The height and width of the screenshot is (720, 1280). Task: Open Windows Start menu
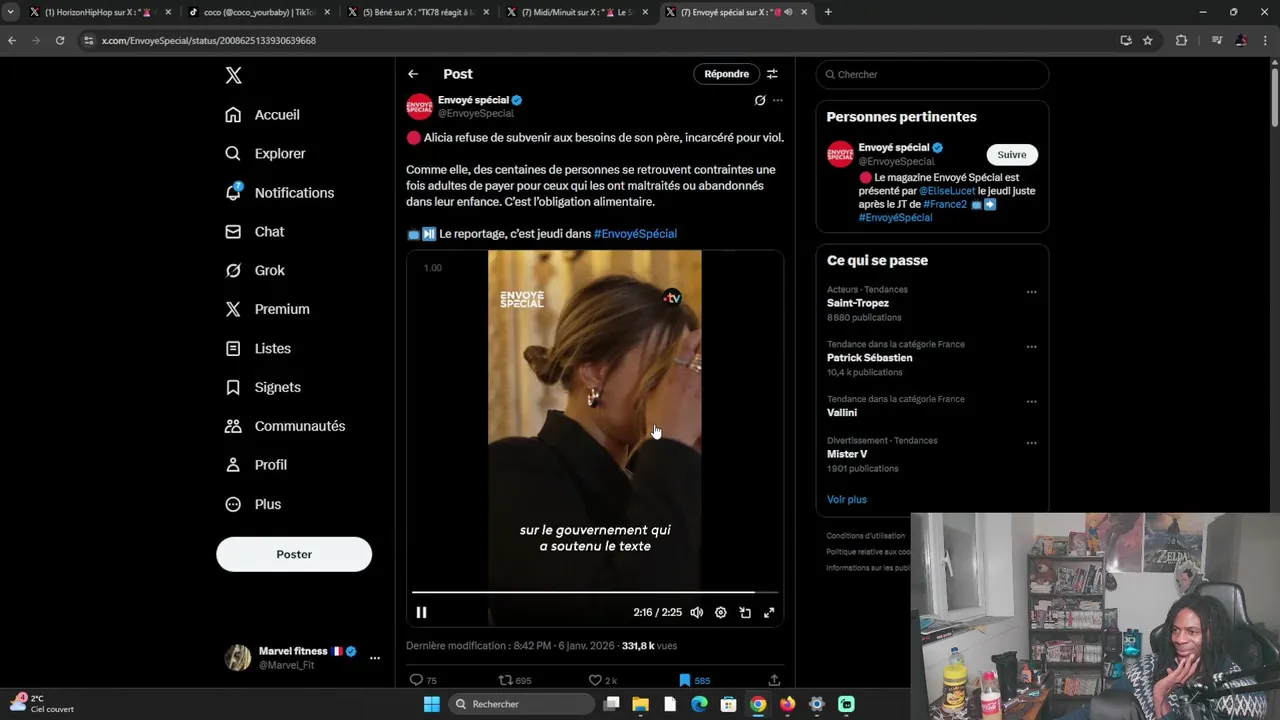pyautogui.click(x=432, y=704)
